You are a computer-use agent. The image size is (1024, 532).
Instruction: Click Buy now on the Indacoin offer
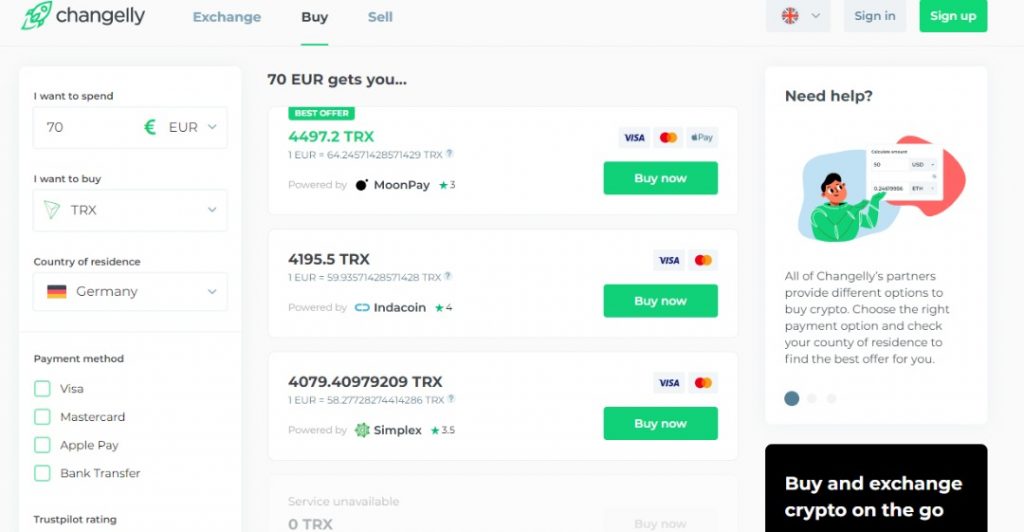coord(660,301)
